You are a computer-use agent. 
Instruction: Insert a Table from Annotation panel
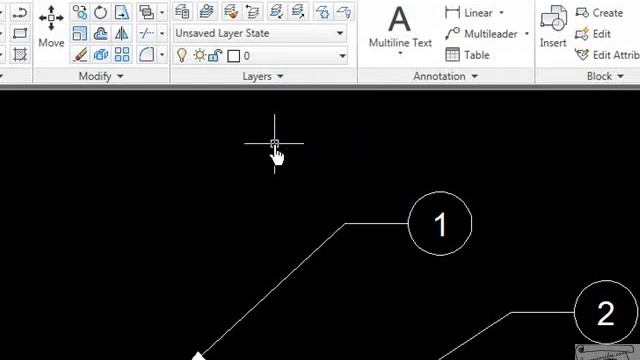click(467, 55)
